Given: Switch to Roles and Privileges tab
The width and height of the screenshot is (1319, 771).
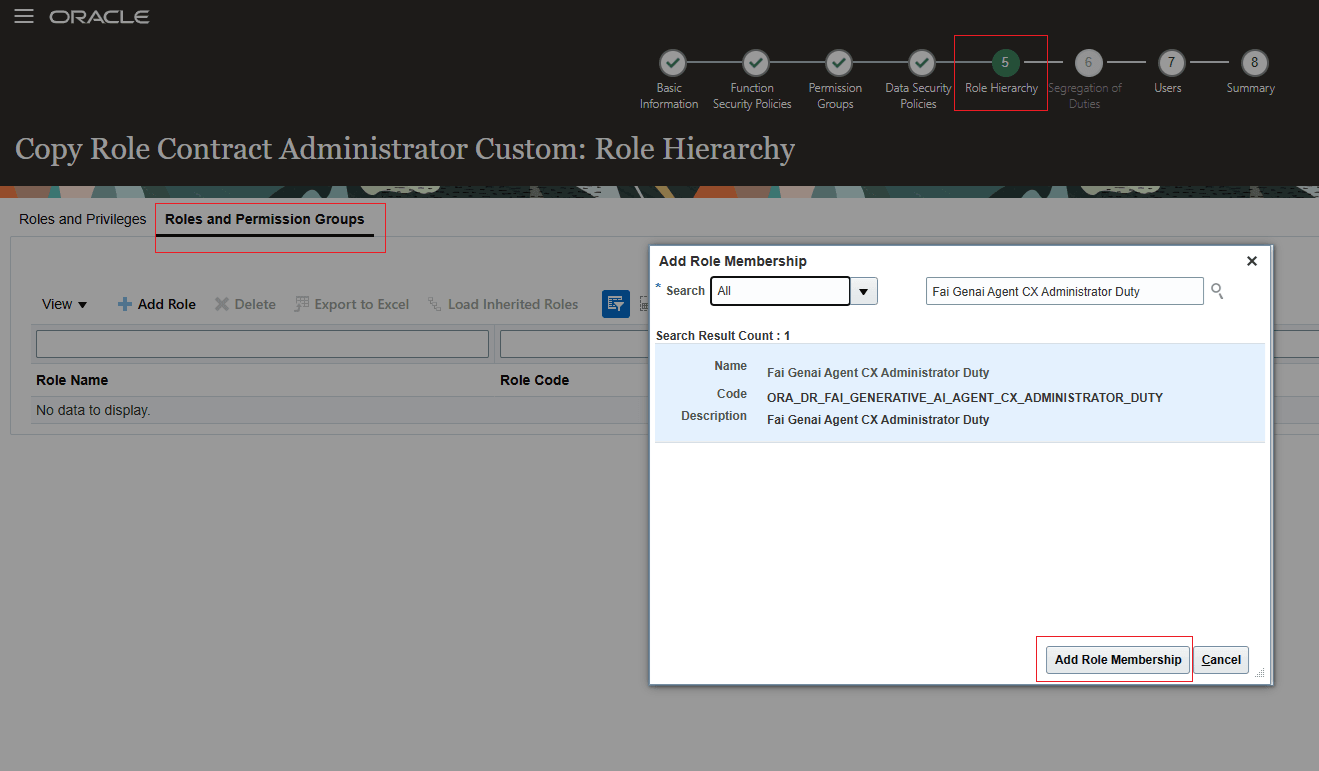Looking at the screenshot, I should (x=83, y=219).
